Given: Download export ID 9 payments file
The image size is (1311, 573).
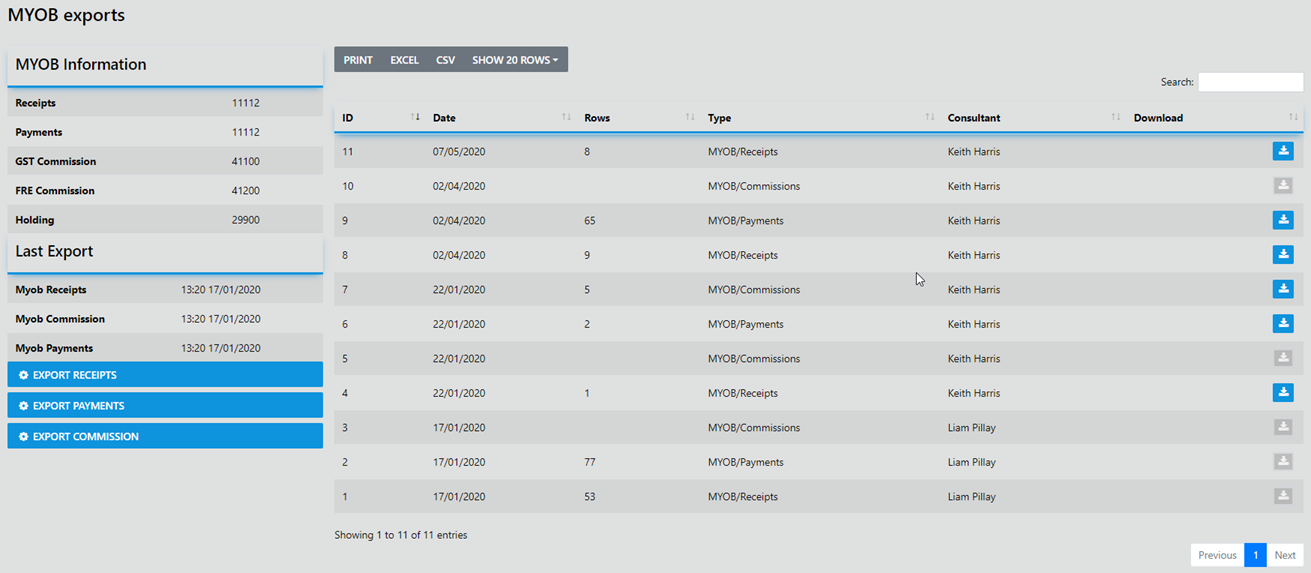Looking at the screenshot, I should click(1282, 220).
